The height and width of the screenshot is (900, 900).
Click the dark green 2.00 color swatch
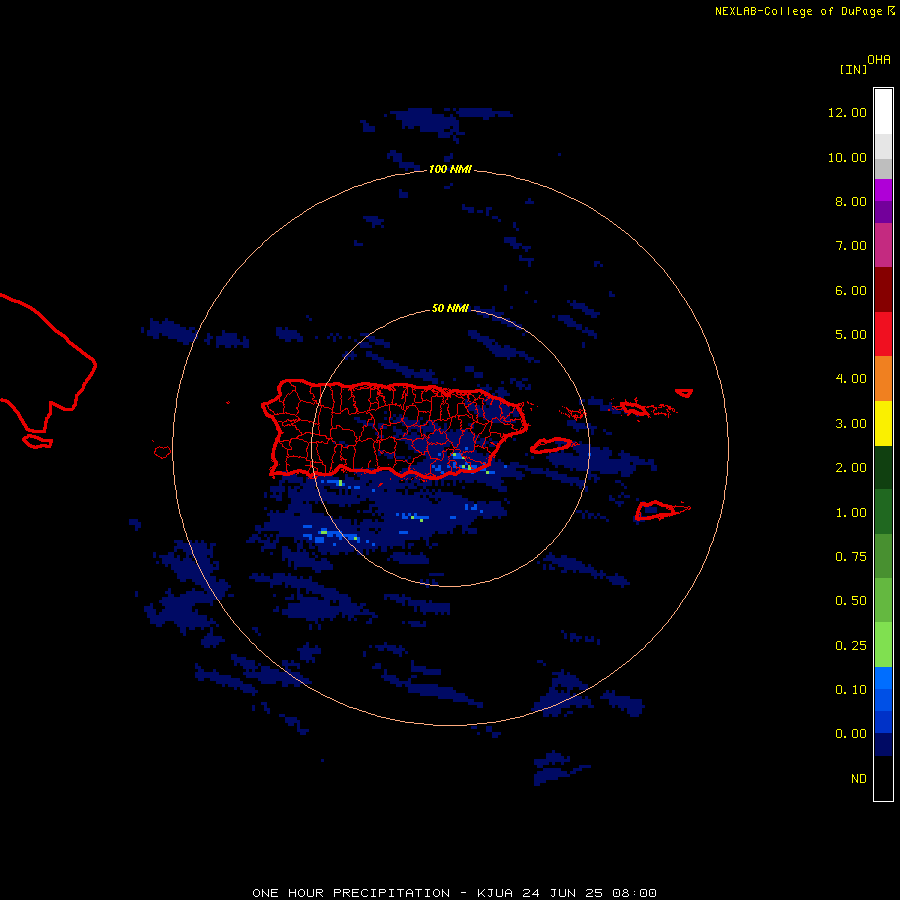tap(883, 468)
